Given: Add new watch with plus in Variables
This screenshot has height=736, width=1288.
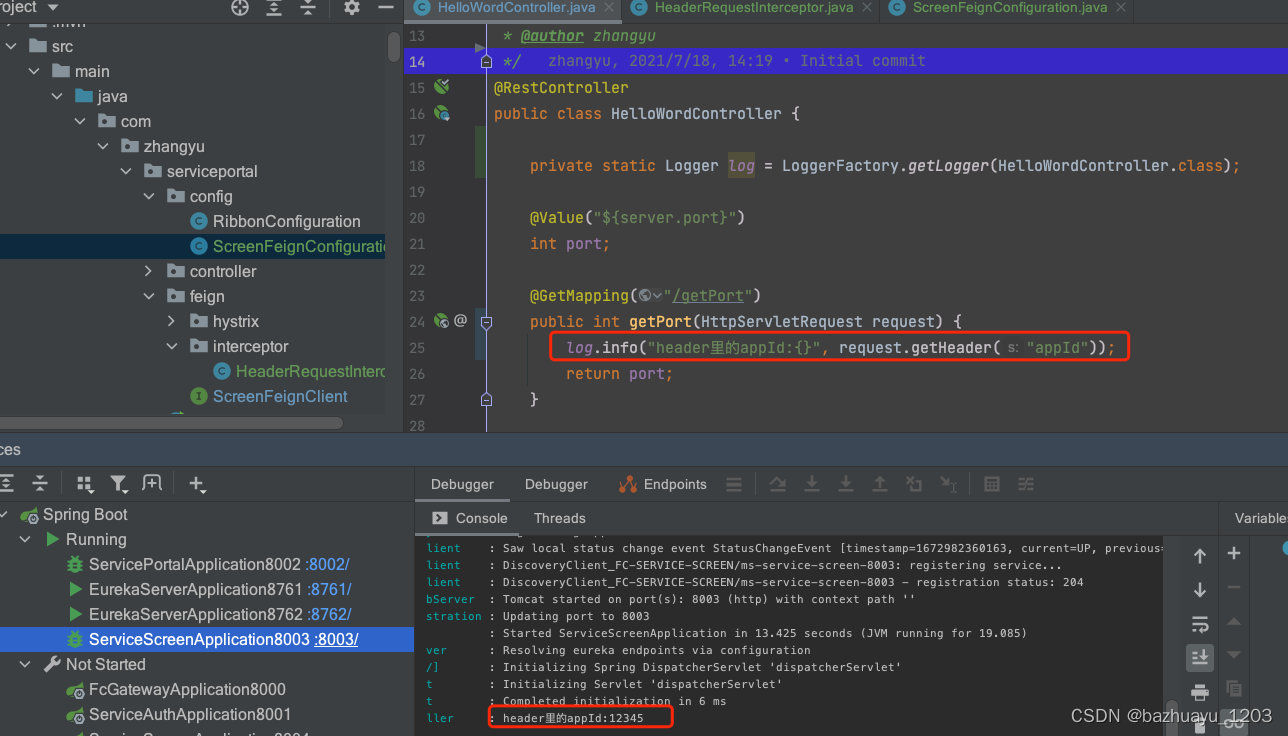Looking at the screenshot, I should (1234, 553).
